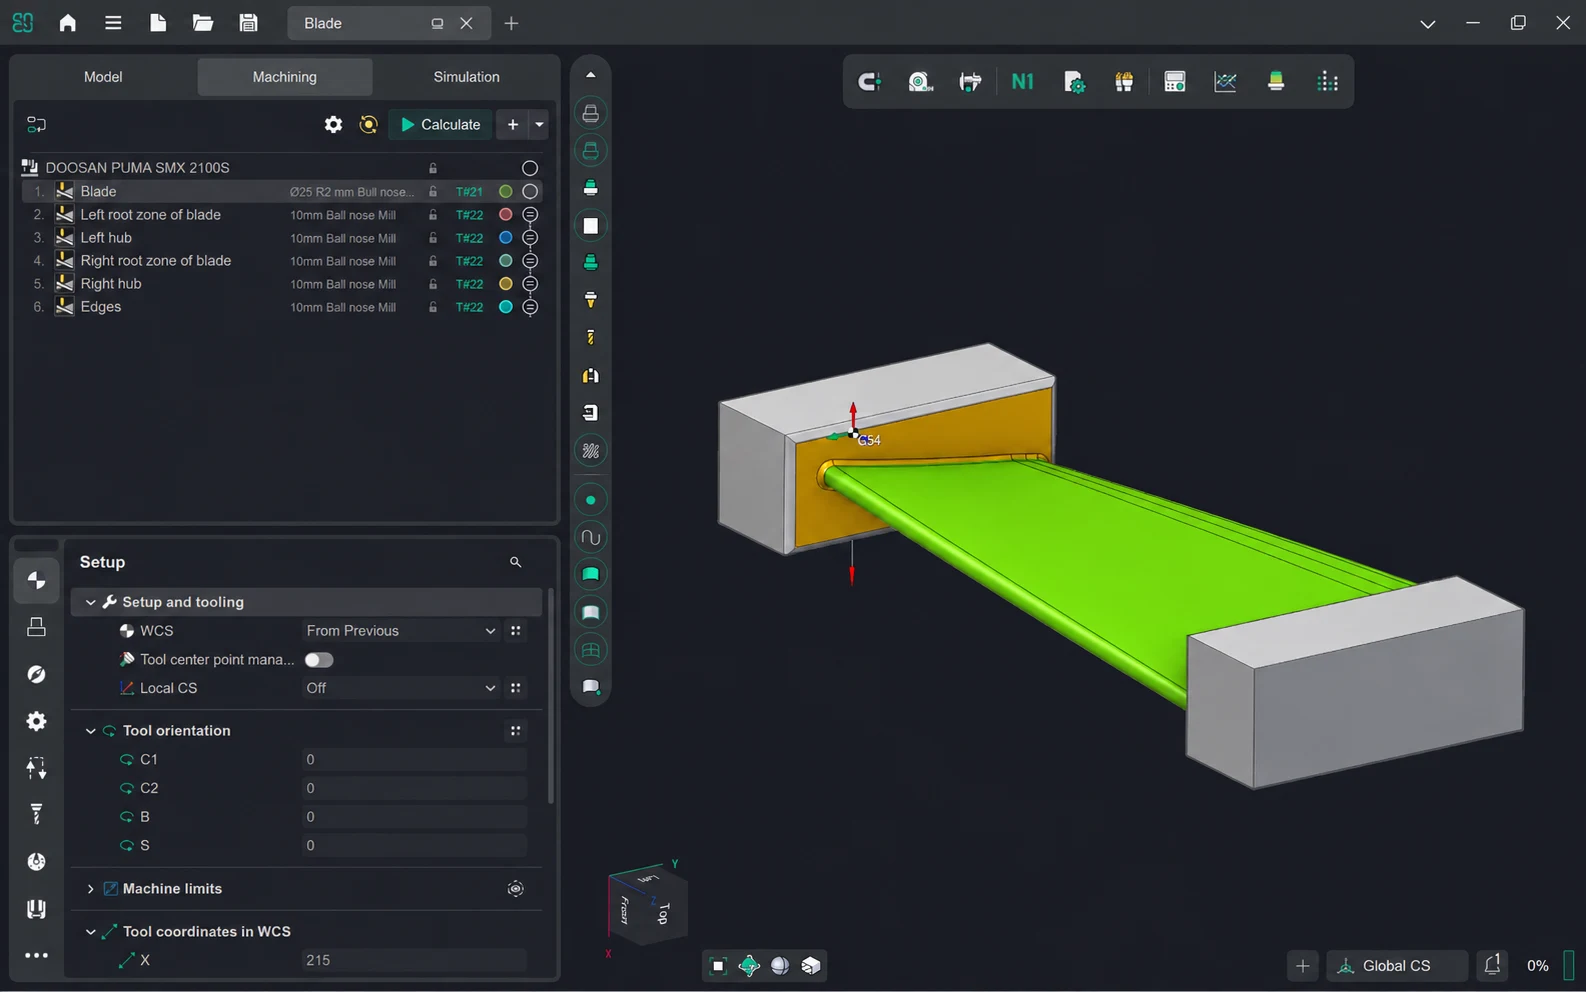Open the Global CS coordinate system button
The image size is (1586, 992).
tap(1397, 965)
